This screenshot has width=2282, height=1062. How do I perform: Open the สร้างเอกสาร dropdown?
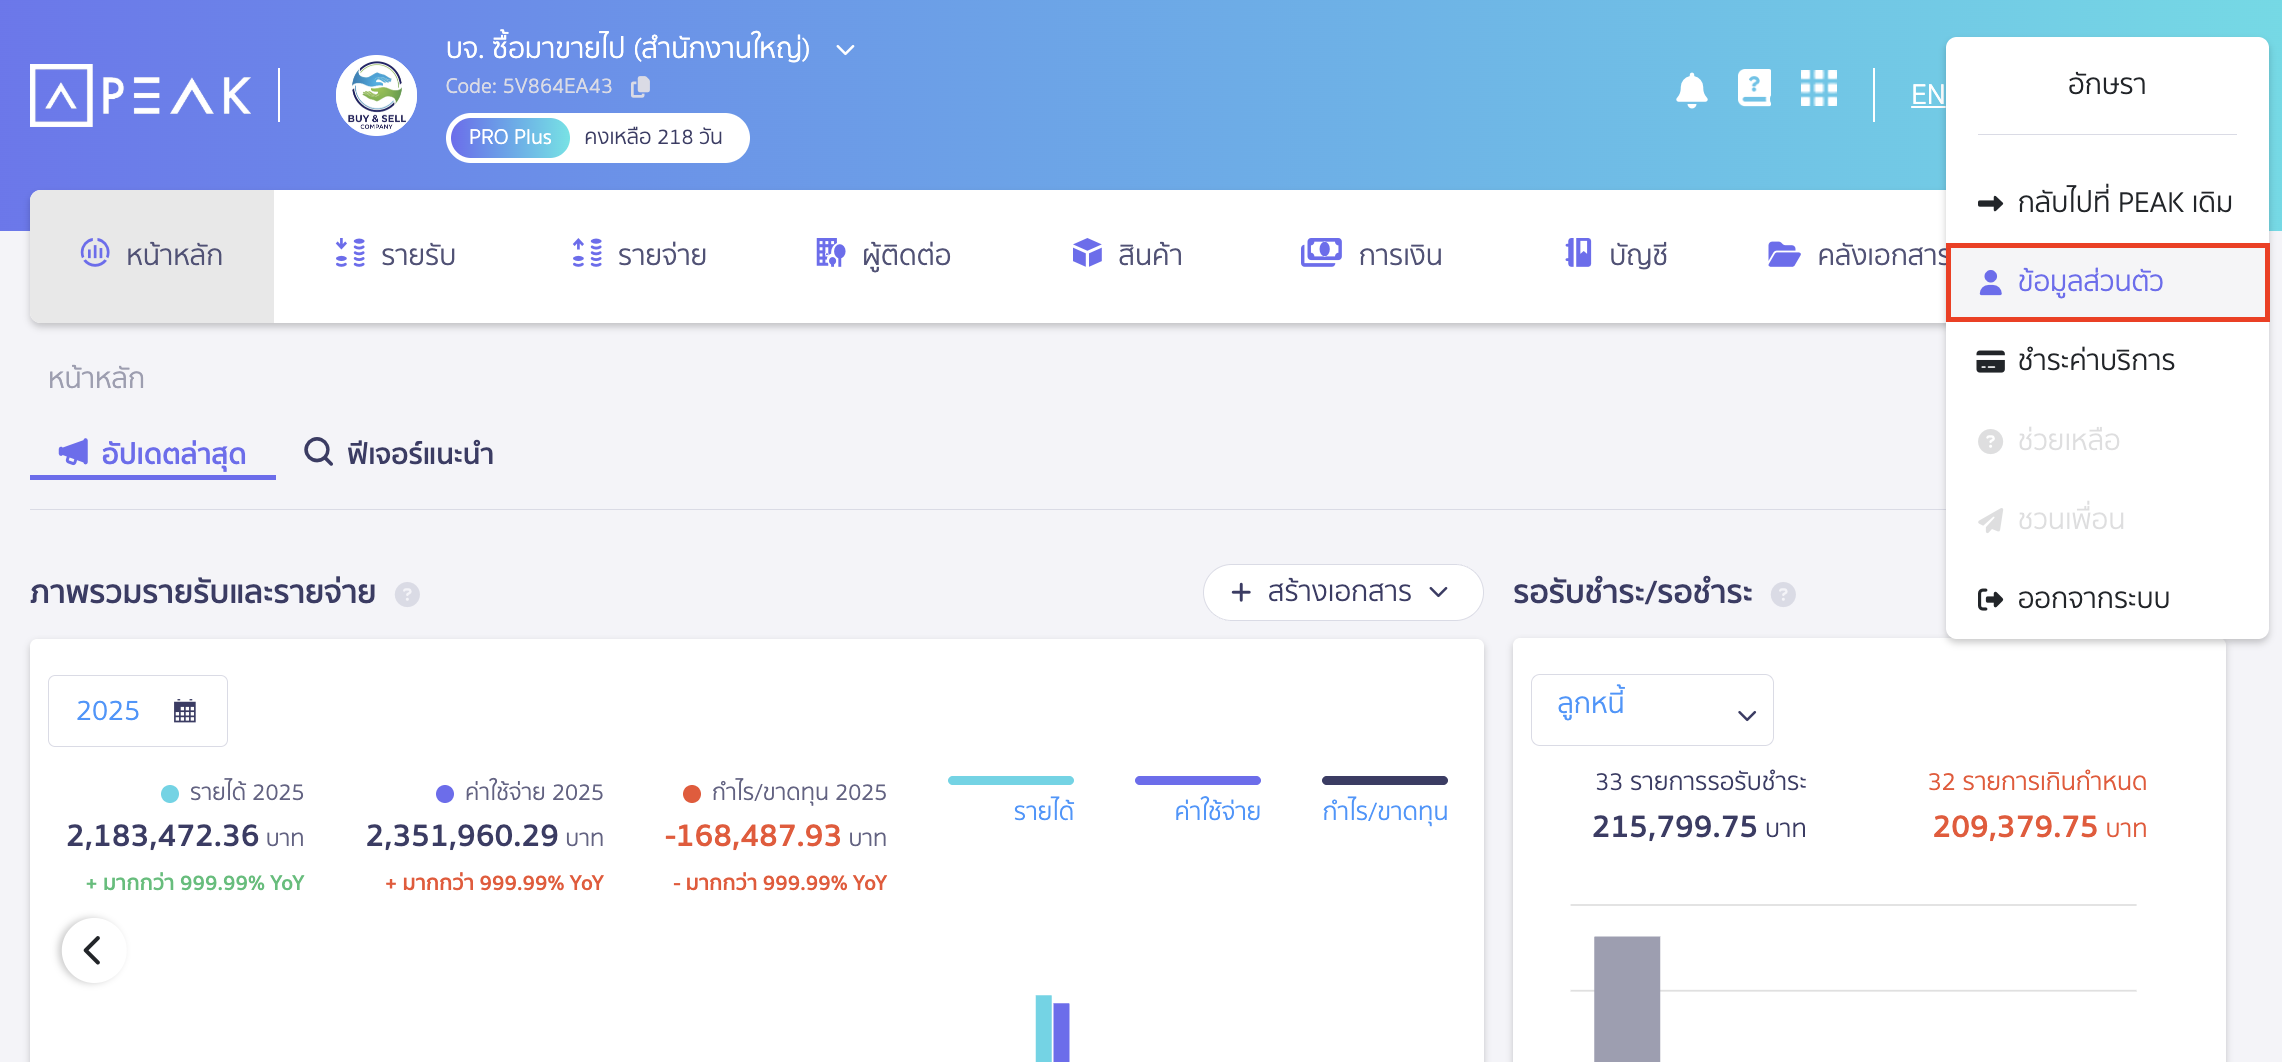tap(1342, 592)
